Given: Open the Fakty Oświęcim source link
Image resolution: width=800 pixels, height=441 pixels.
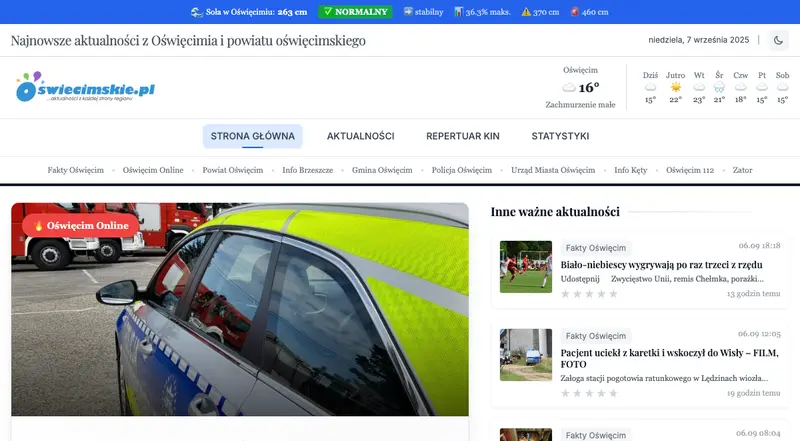Looking at the screenshot, I should [x=76, y=170].
